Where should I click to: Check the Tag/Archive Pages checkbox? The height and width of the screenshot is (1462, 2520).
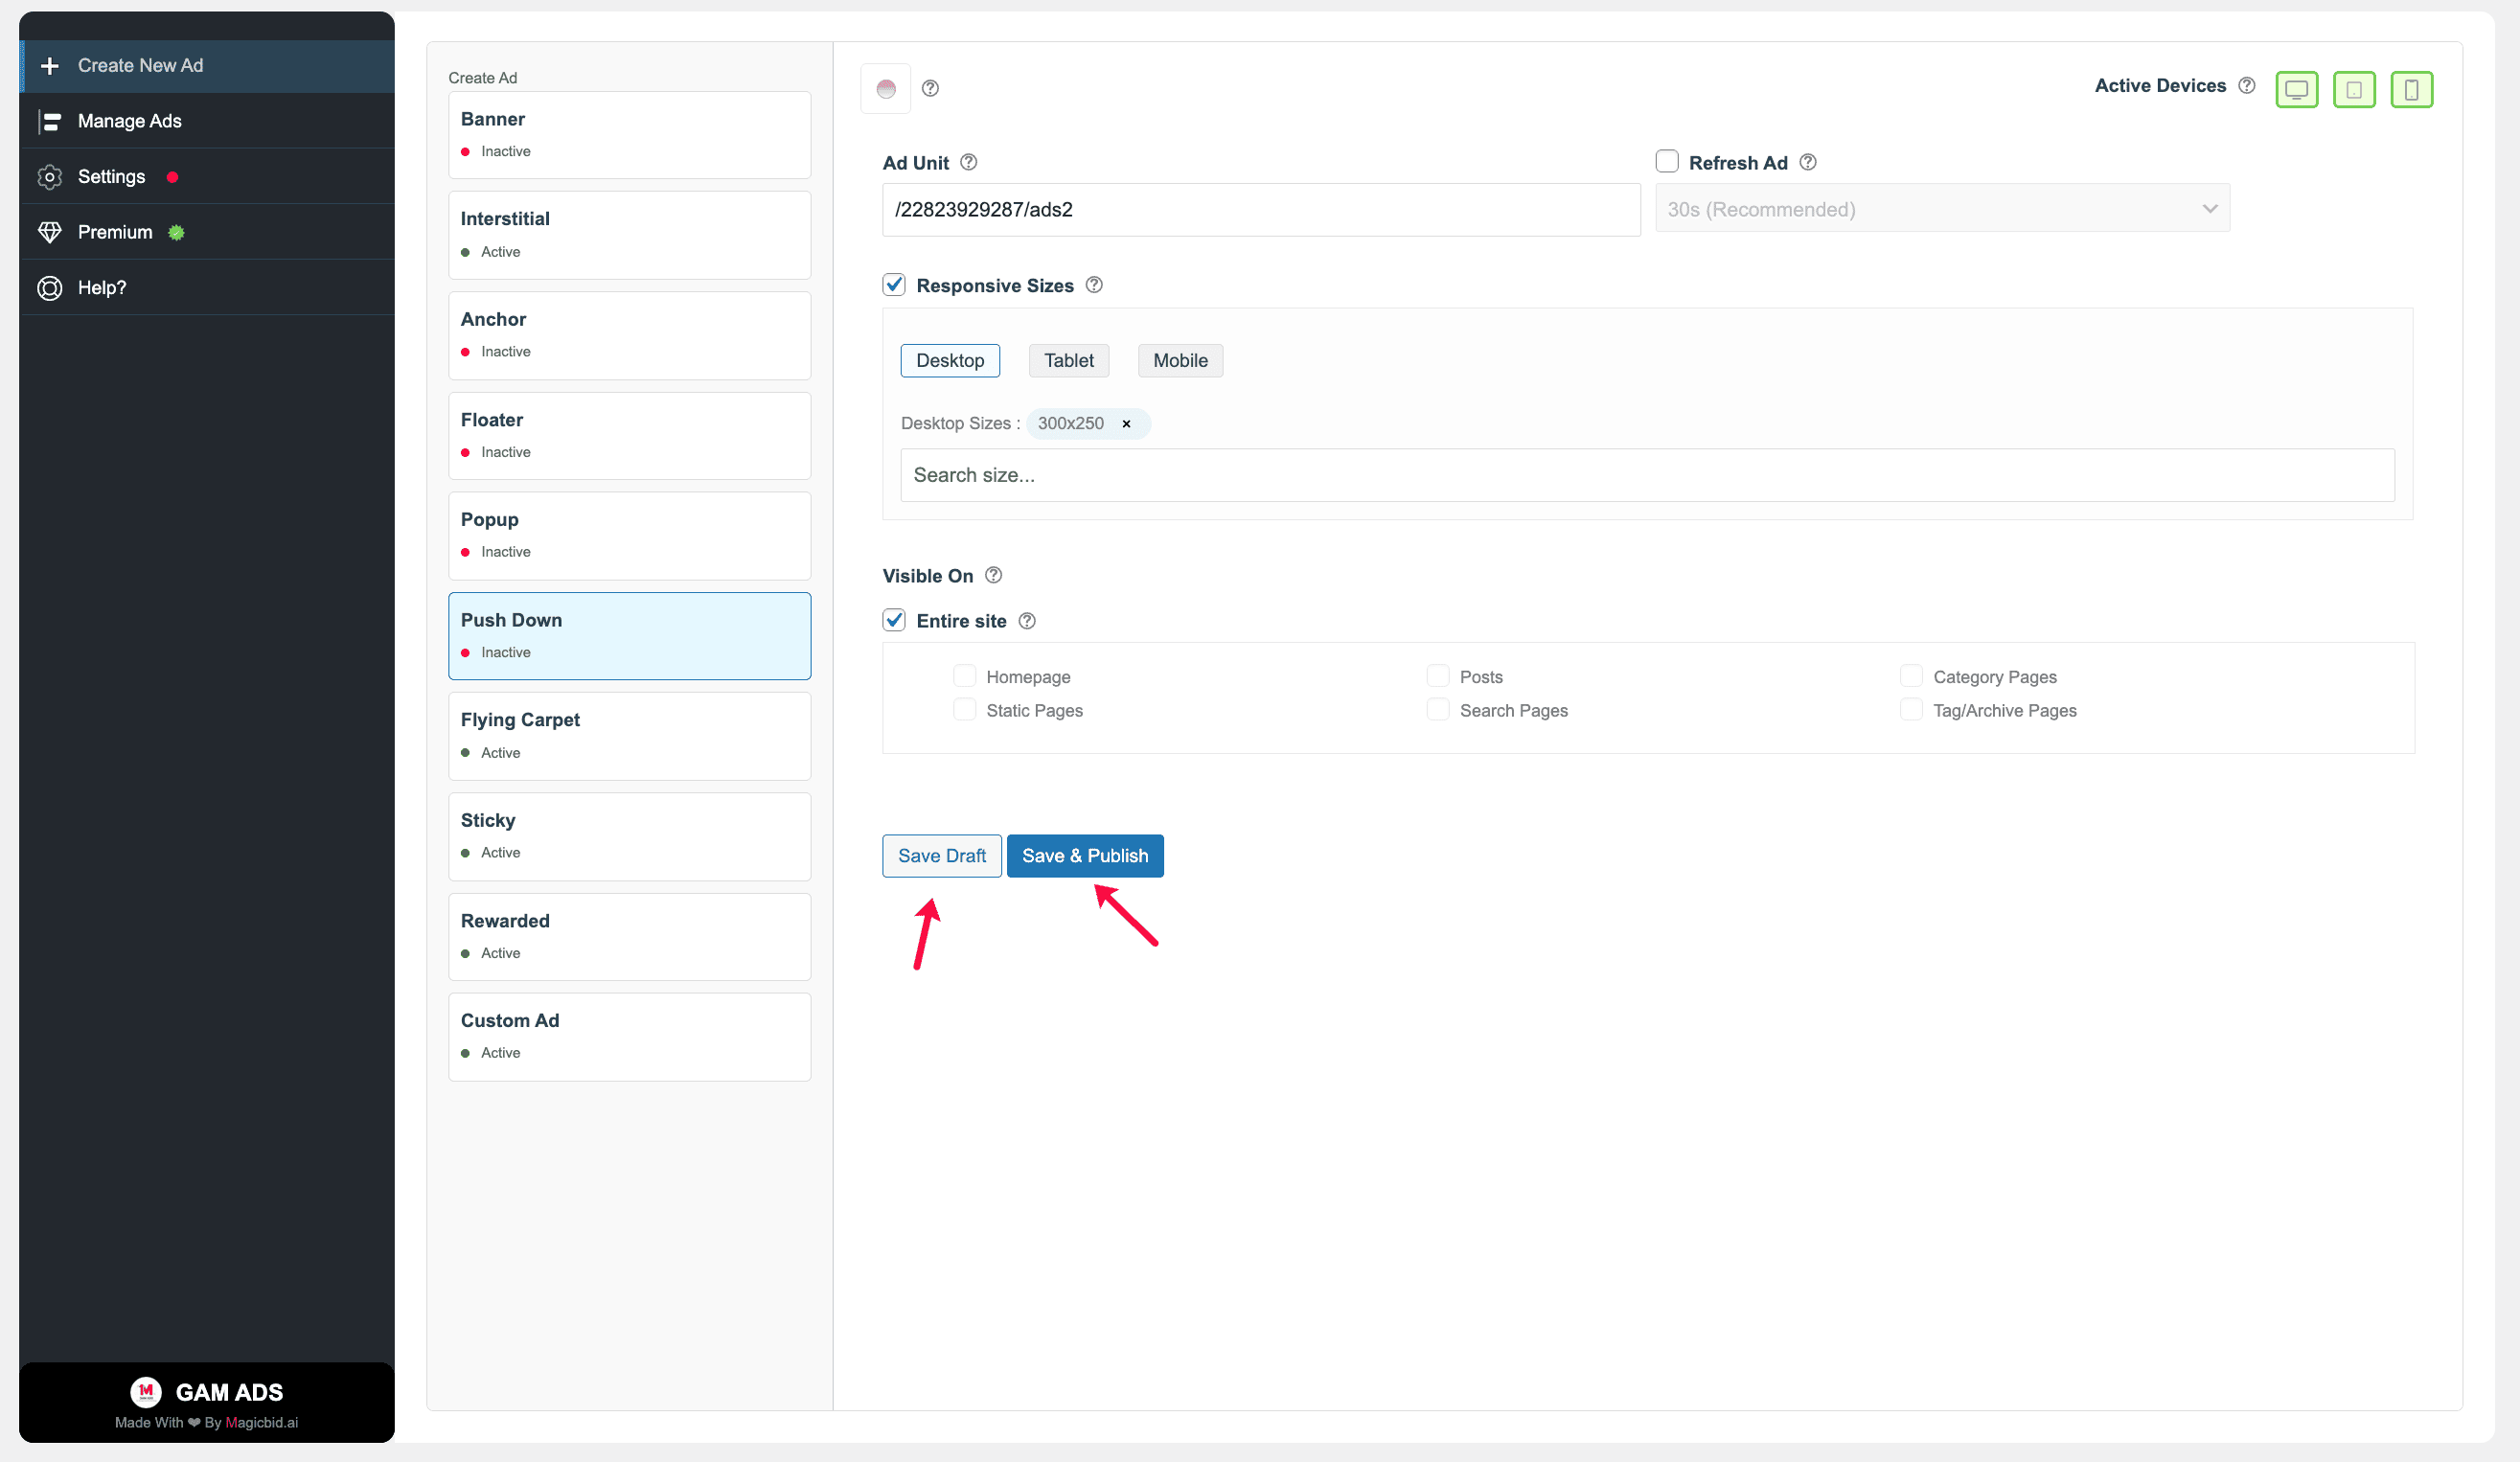(1911, 710)
